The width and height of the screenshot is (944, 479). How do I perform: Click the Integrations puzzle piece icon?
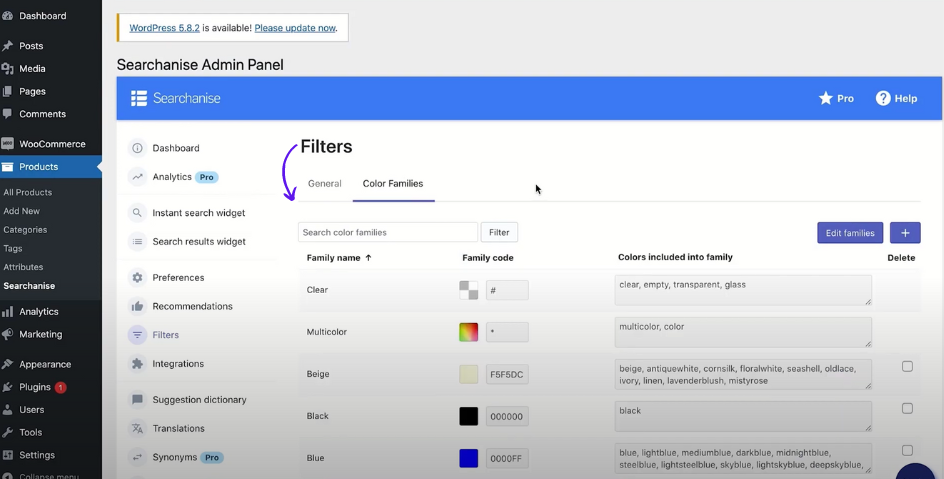pyautogui.click(x=137, y=363)
